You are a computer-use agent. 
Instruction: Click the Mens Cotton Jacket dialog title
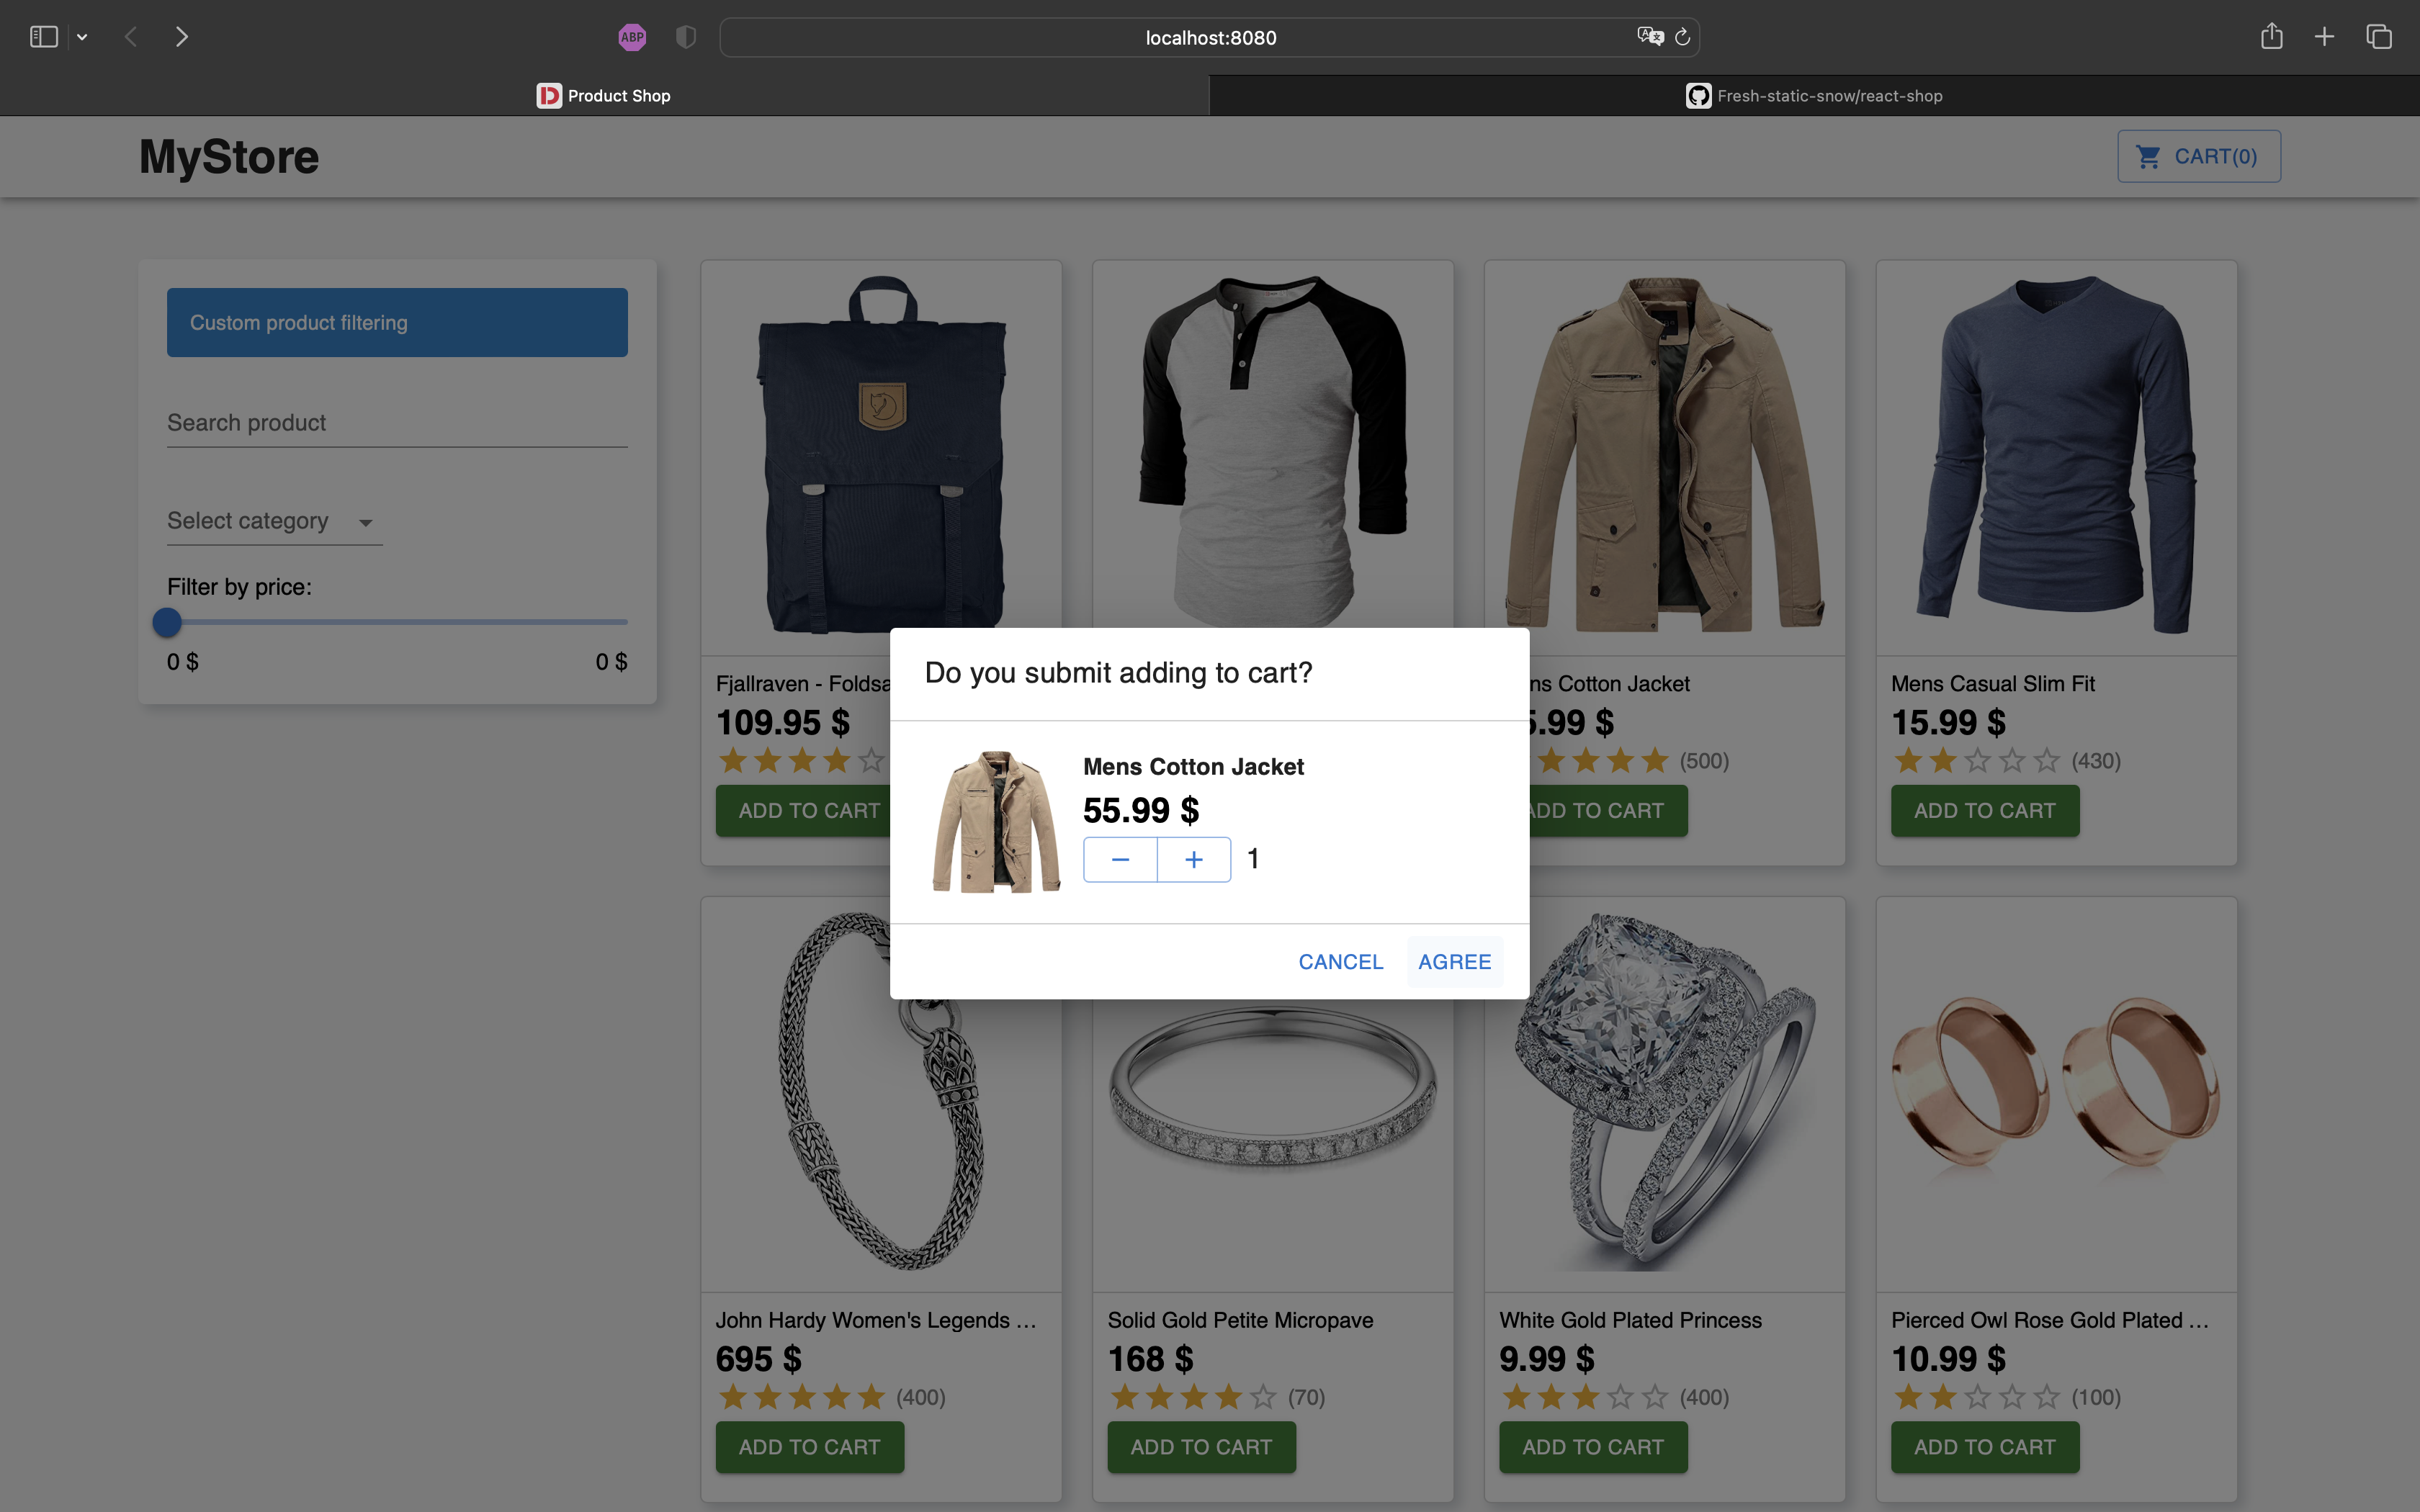click(x=1193, y=766)
